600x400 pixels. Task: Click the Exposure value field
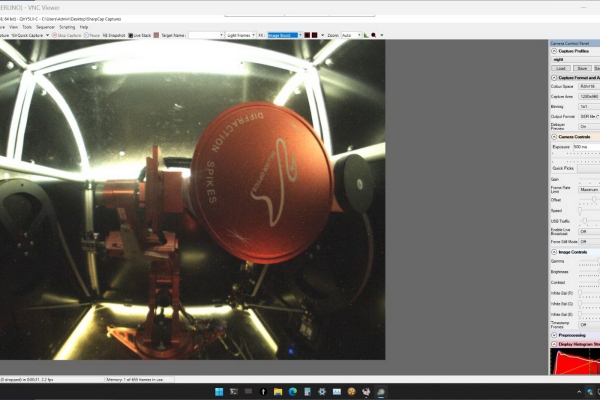point(586,147)
